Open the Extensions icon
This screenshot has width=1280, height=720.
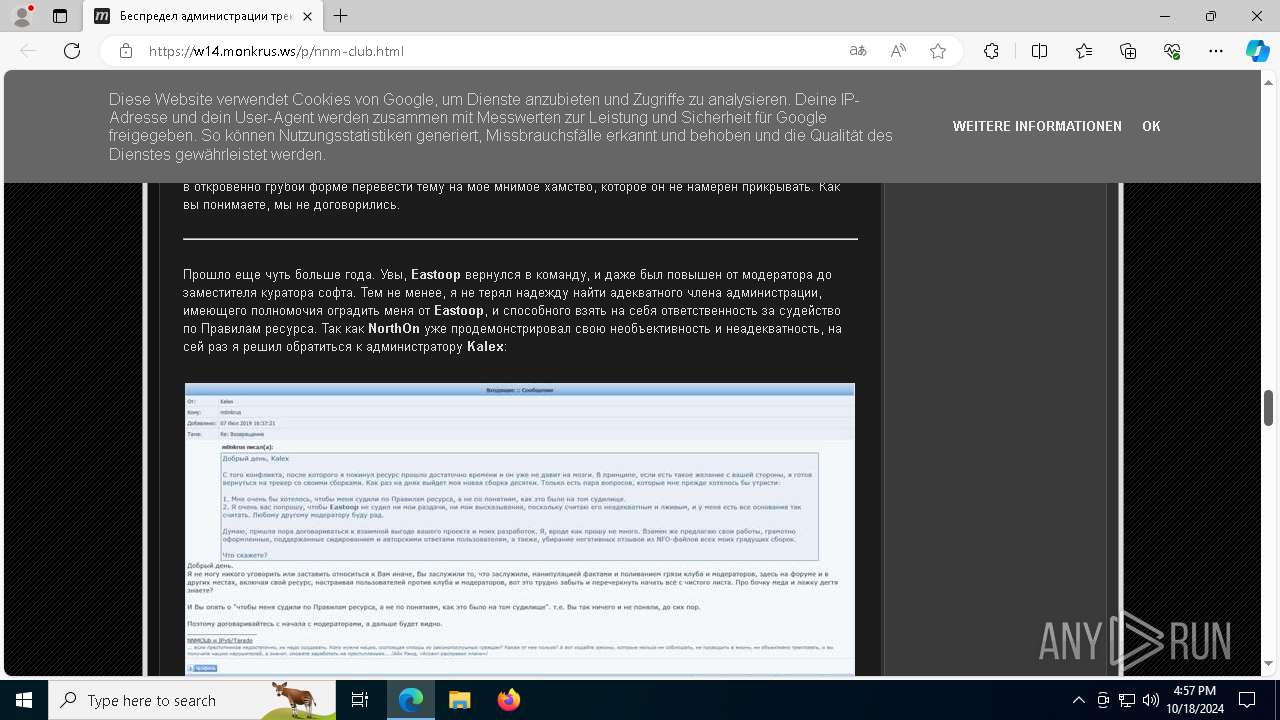(x=991, y=51)
